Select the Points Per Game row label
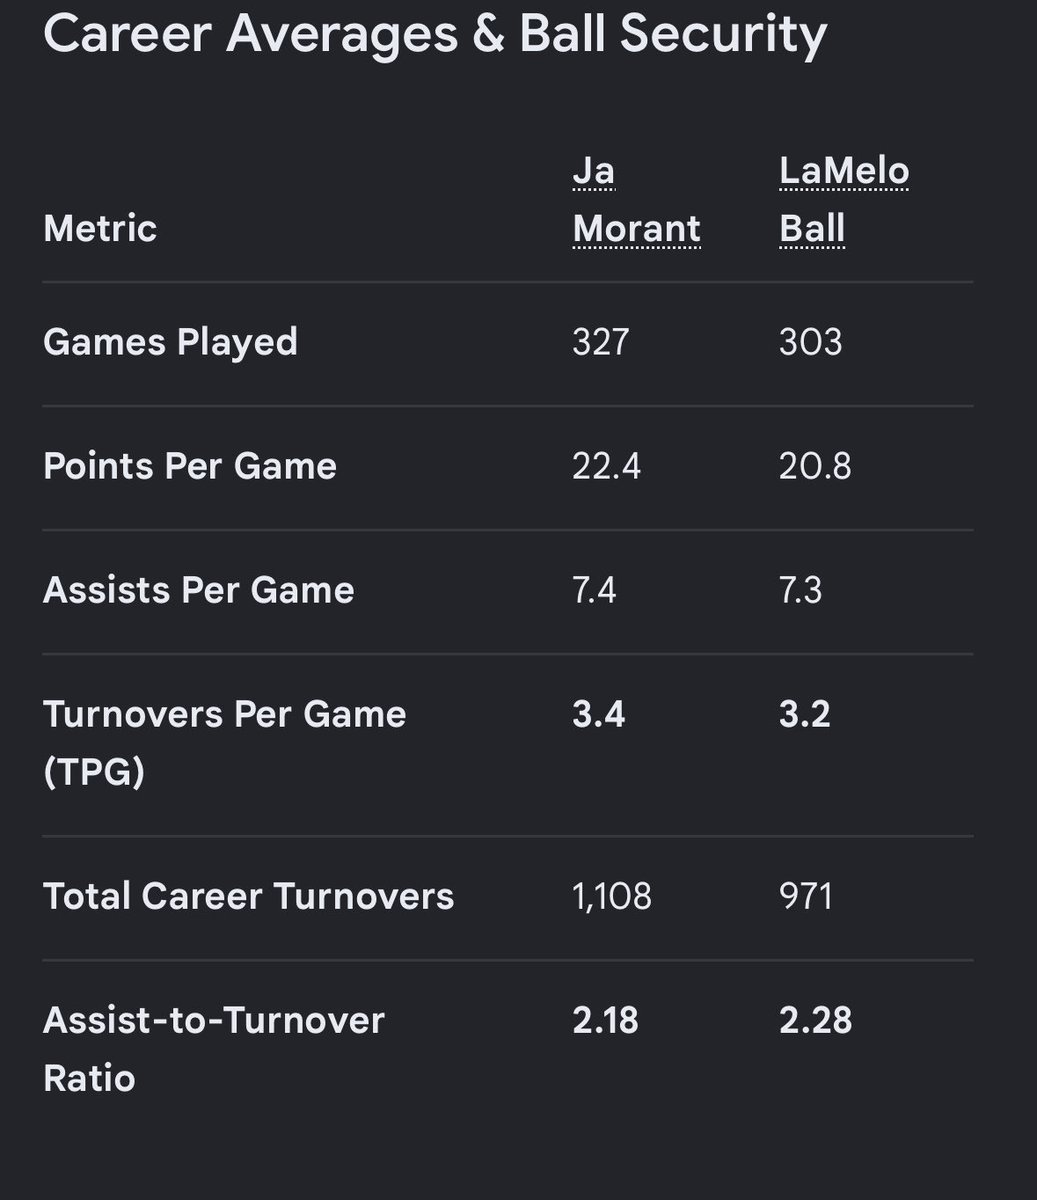Screen dimensions: 1037x1200 pos(190,466)
